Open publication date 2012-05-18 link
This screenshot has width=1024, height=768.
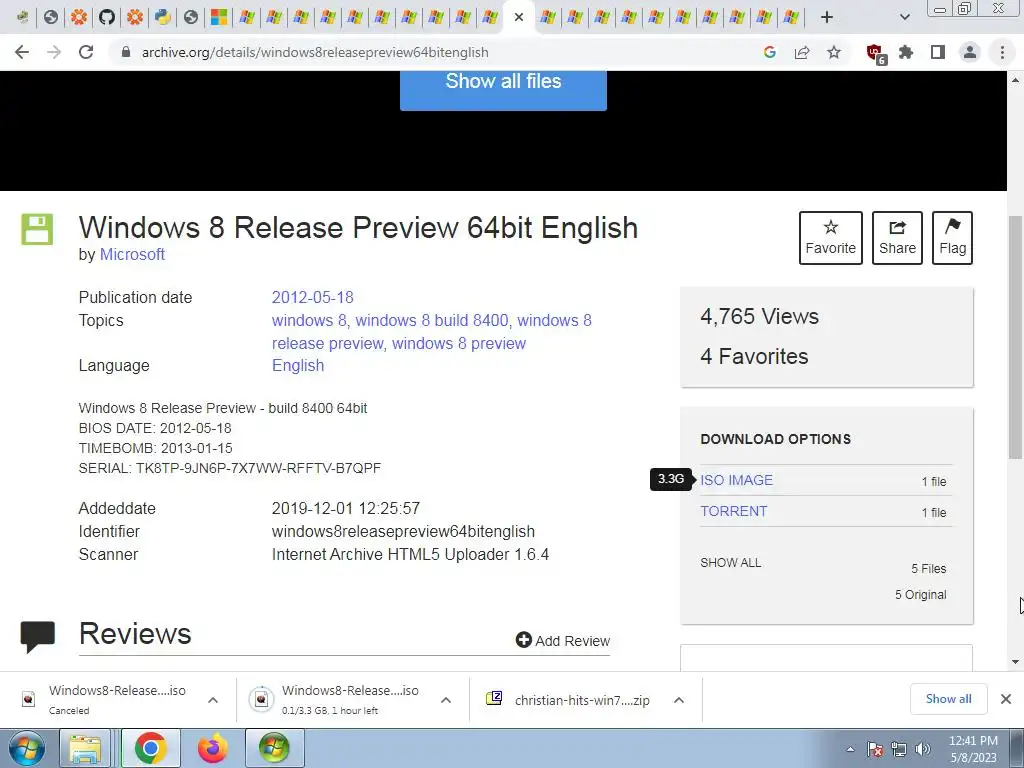(312, 298)
